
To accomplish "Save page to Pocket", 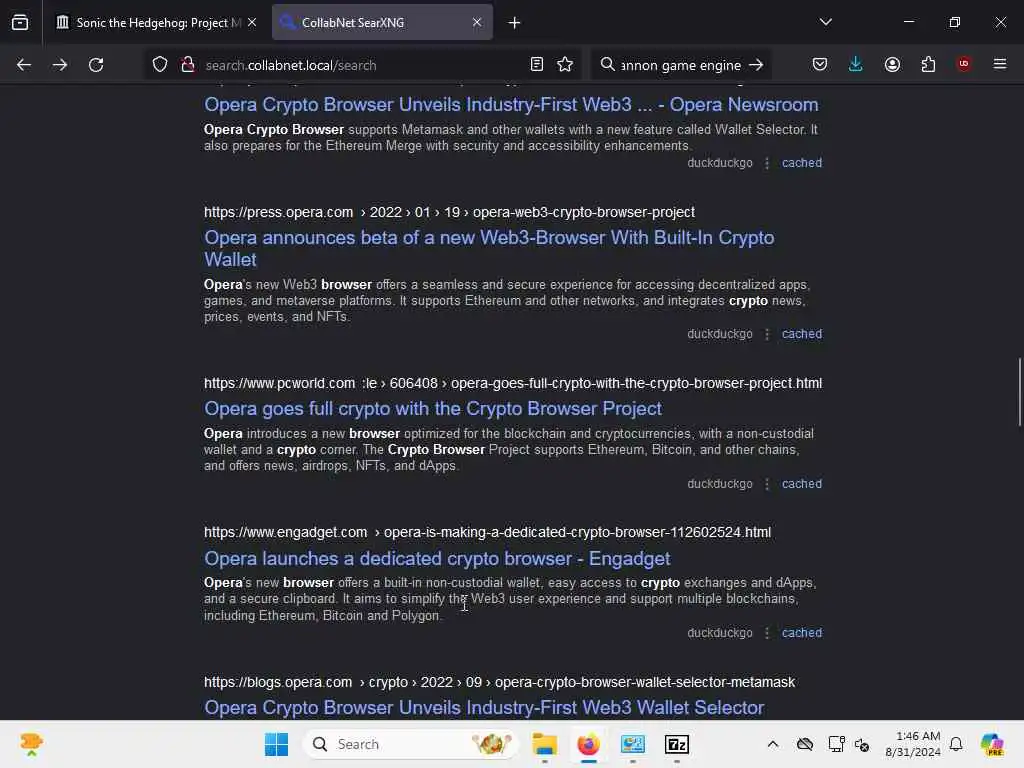I will tap(820, 64).
